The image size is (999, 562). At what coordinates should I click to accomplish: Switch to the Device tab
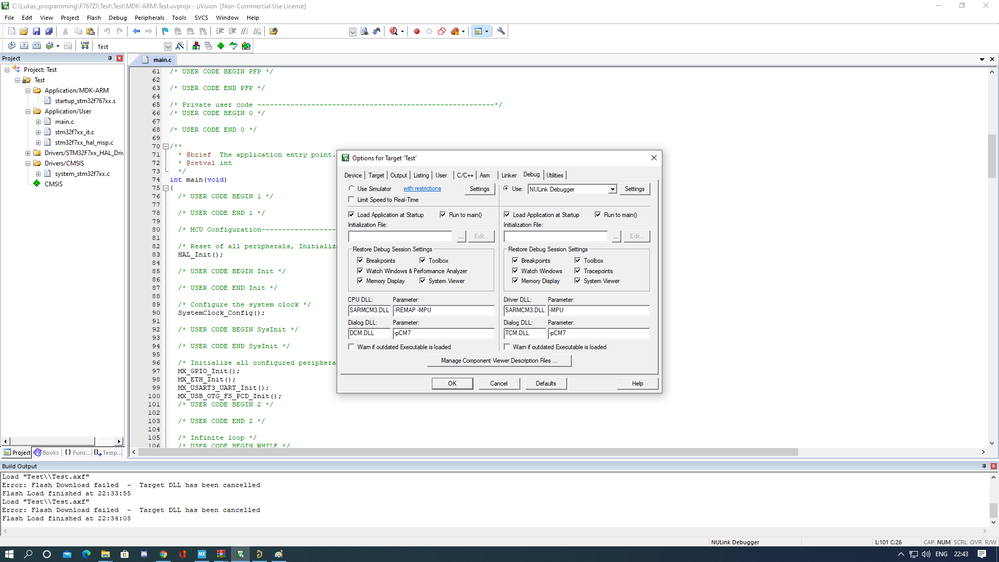353,175
